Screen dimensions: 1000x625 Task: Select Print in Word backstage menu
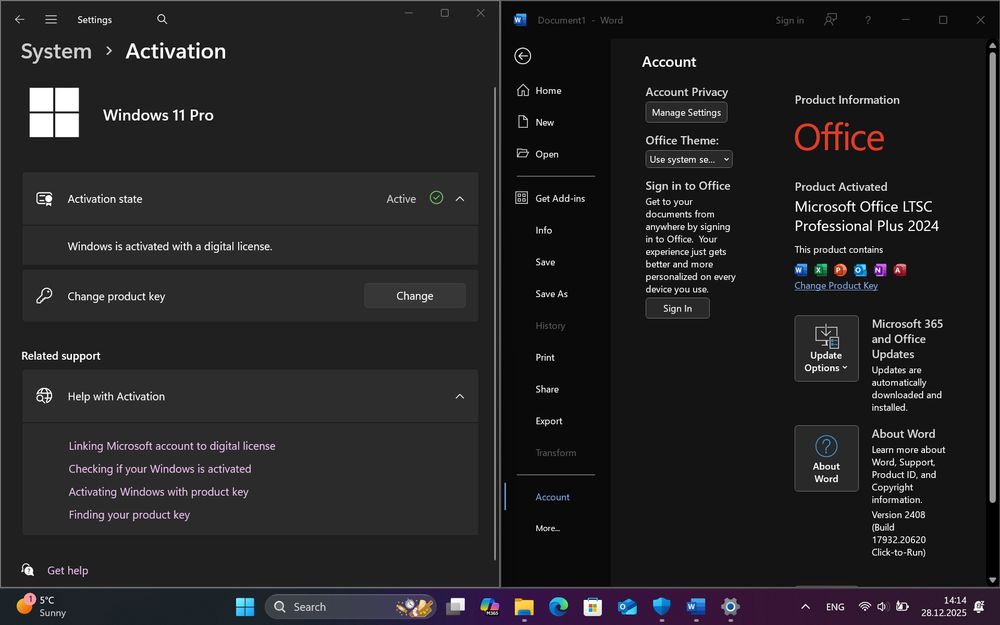[x=545, y=358]
